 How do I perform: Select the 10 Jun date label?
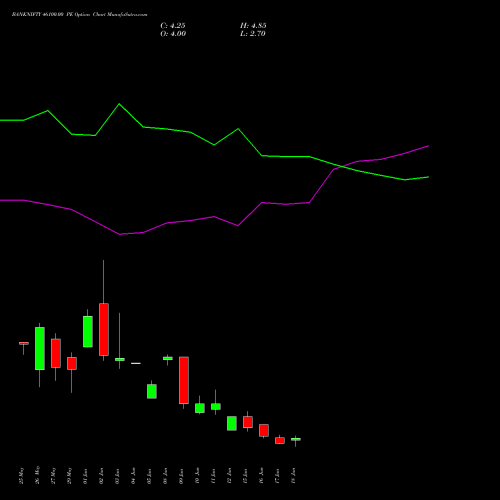coord(198,476)
